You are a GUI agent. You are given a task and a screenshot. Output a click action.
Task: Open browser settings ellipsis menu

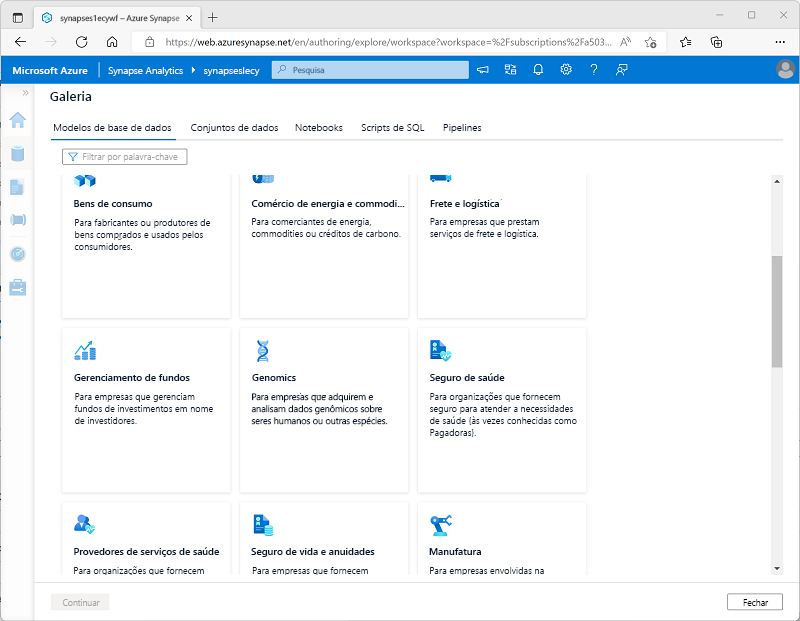[x=780, y=42]
